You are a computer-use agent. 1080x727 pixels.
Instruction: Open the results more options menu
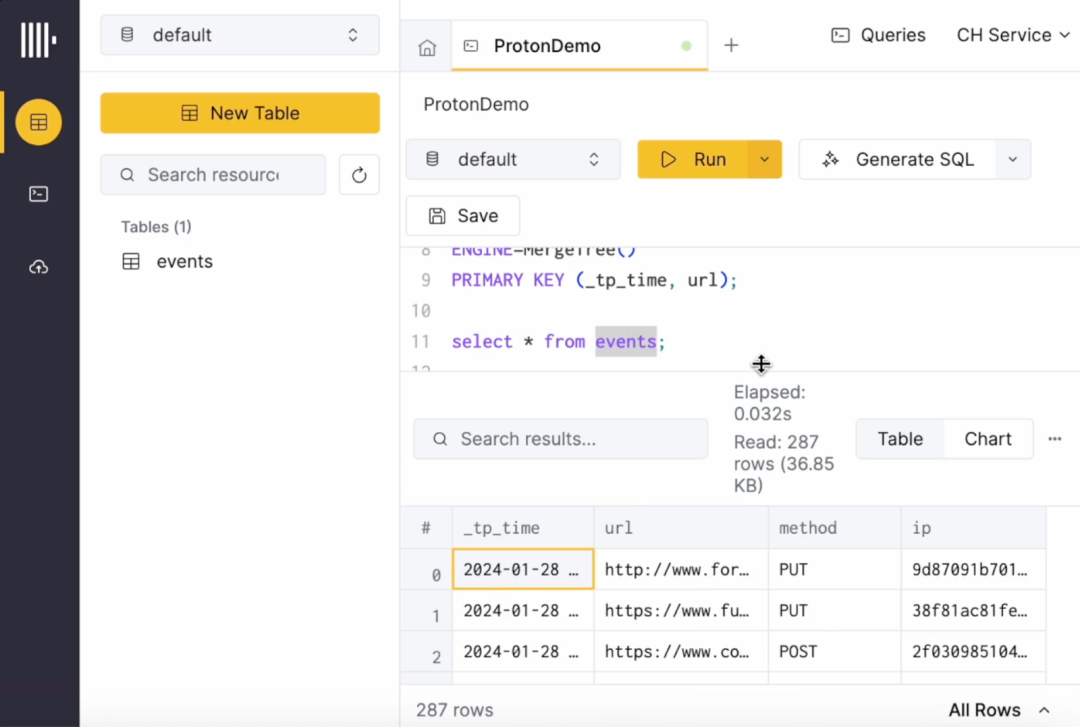pos(1055,439)
